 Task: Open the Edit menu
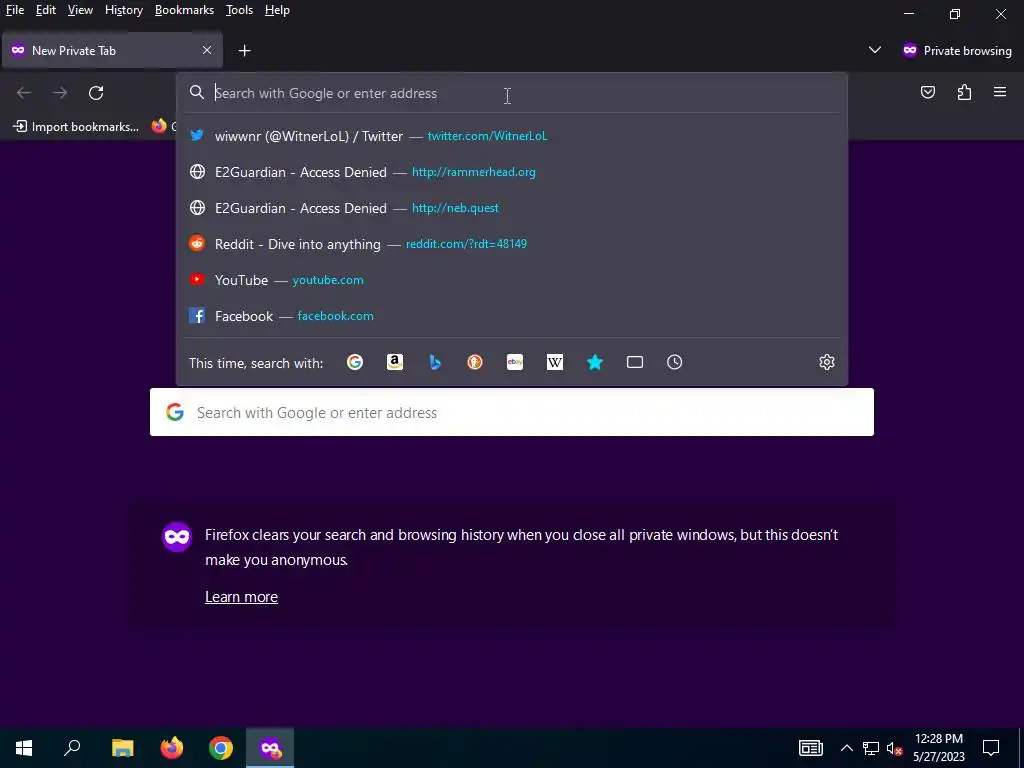(x=46, y=10)
